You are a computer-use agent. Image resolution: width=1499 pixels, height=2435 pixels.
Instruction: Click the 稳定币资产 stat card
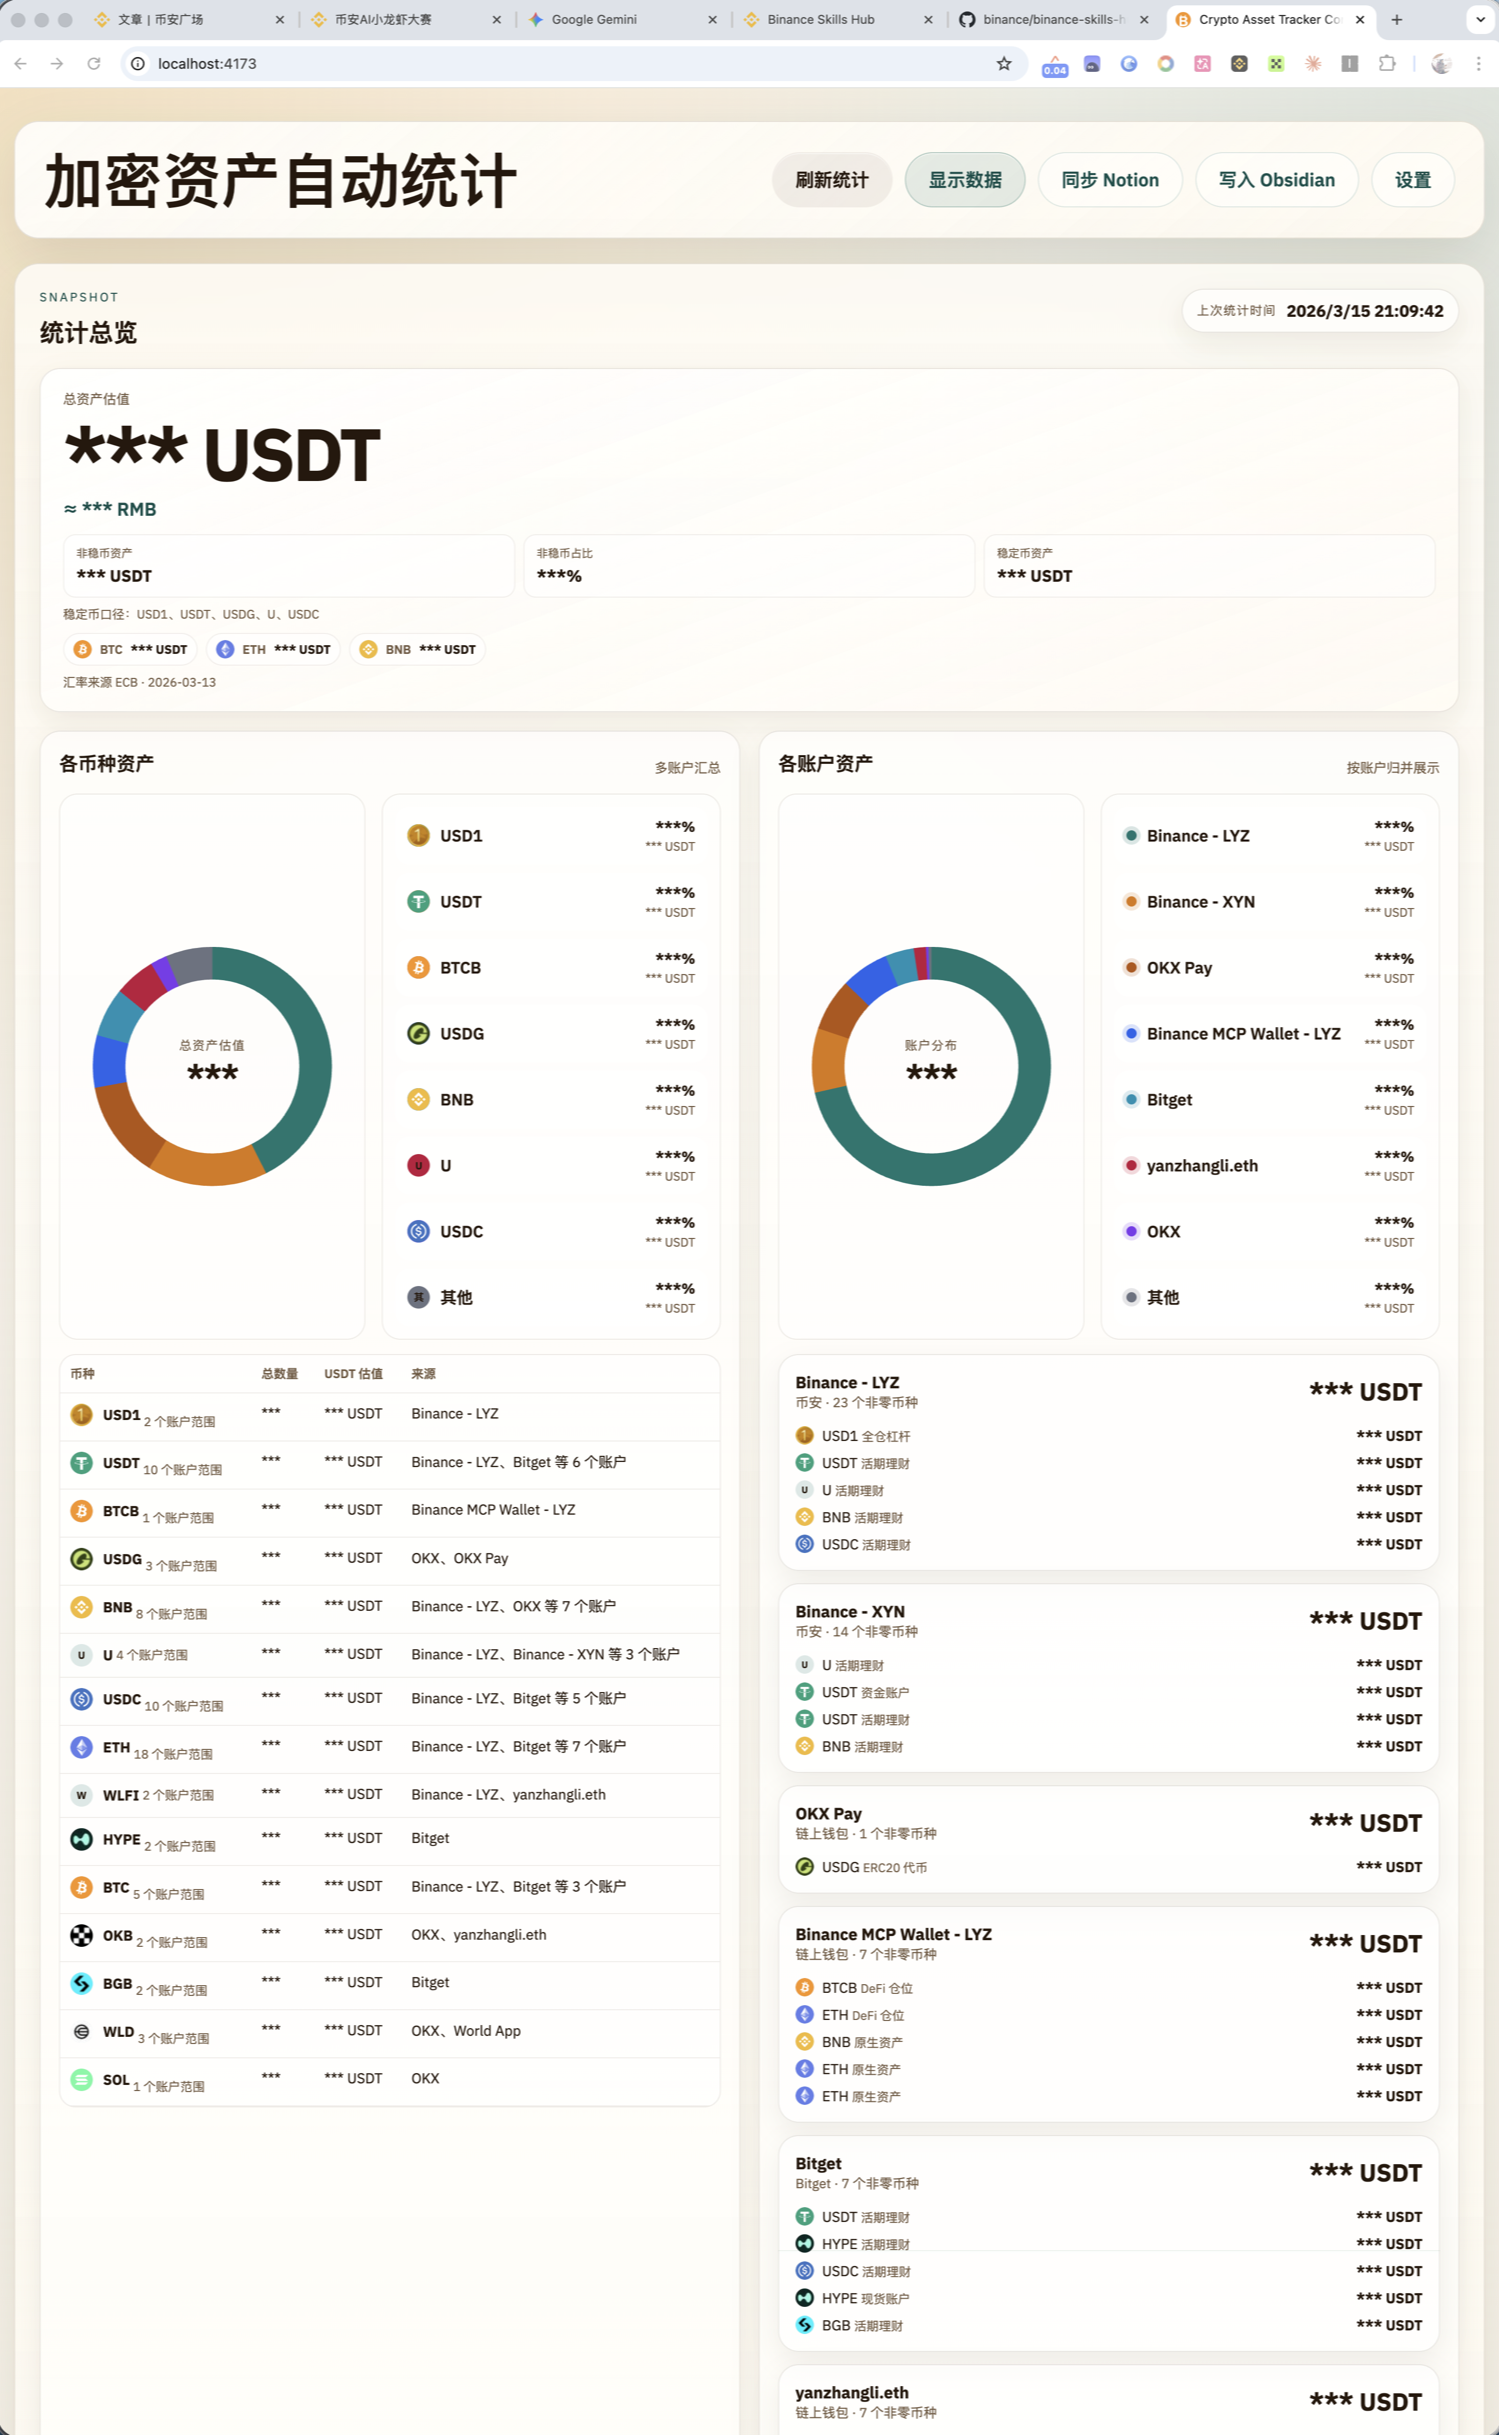click(x=1209, y=566)
